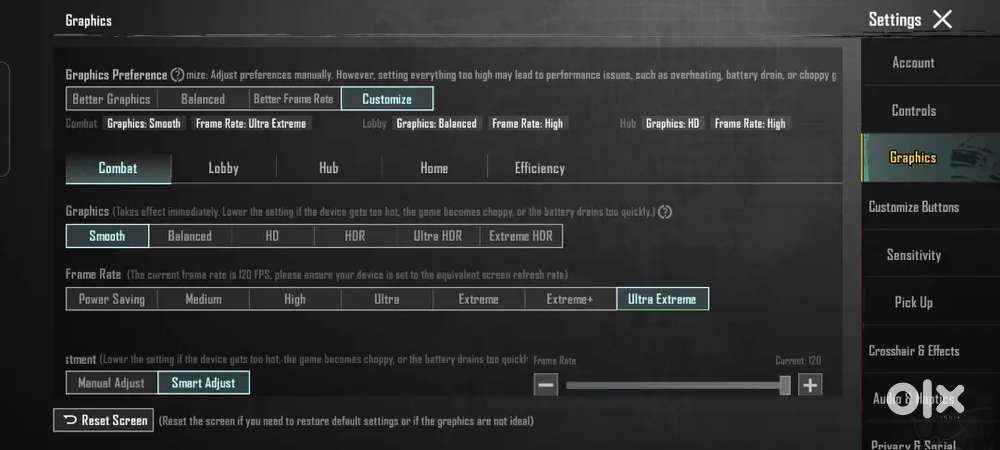Image resolution: width=1000 pixels, height=450 pixels.
Task: Open Crosshair & Effects settings
Action: click(913, 351)
